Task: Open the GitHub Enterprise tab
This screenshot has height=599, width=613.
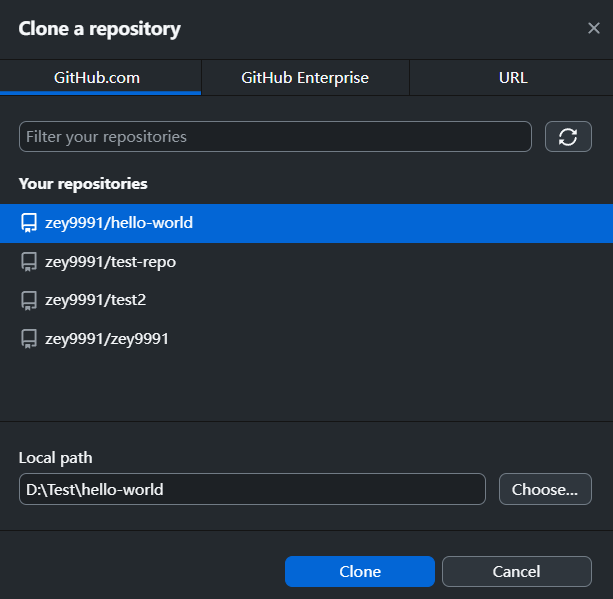Action: point(305,77)
